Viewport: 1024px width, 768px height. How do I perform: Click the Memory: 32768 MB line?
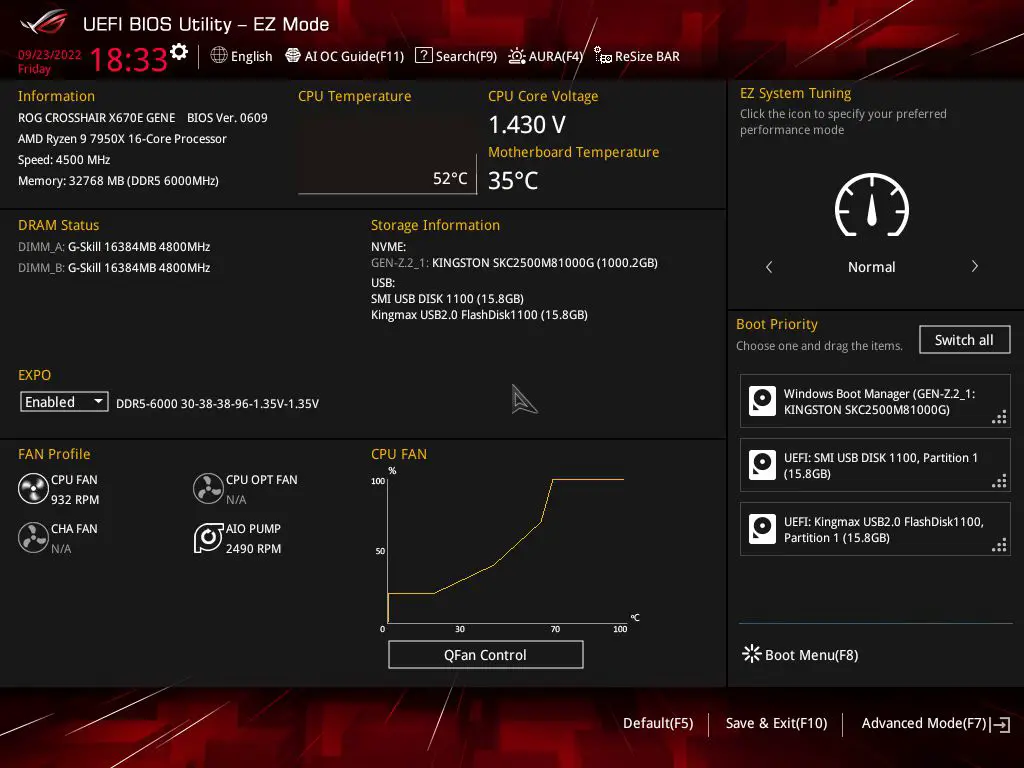pos(118,180)
